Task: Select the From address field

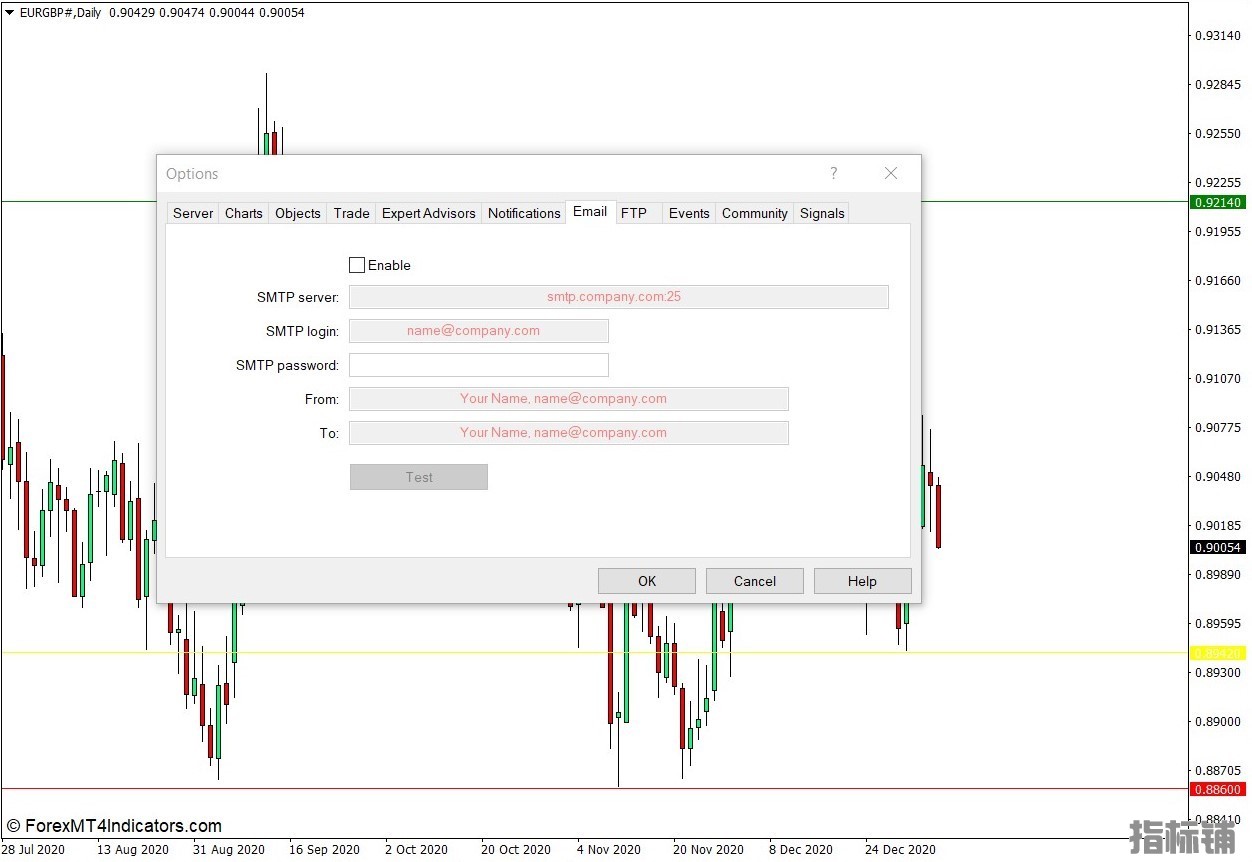Action: [x=568, y=399]
